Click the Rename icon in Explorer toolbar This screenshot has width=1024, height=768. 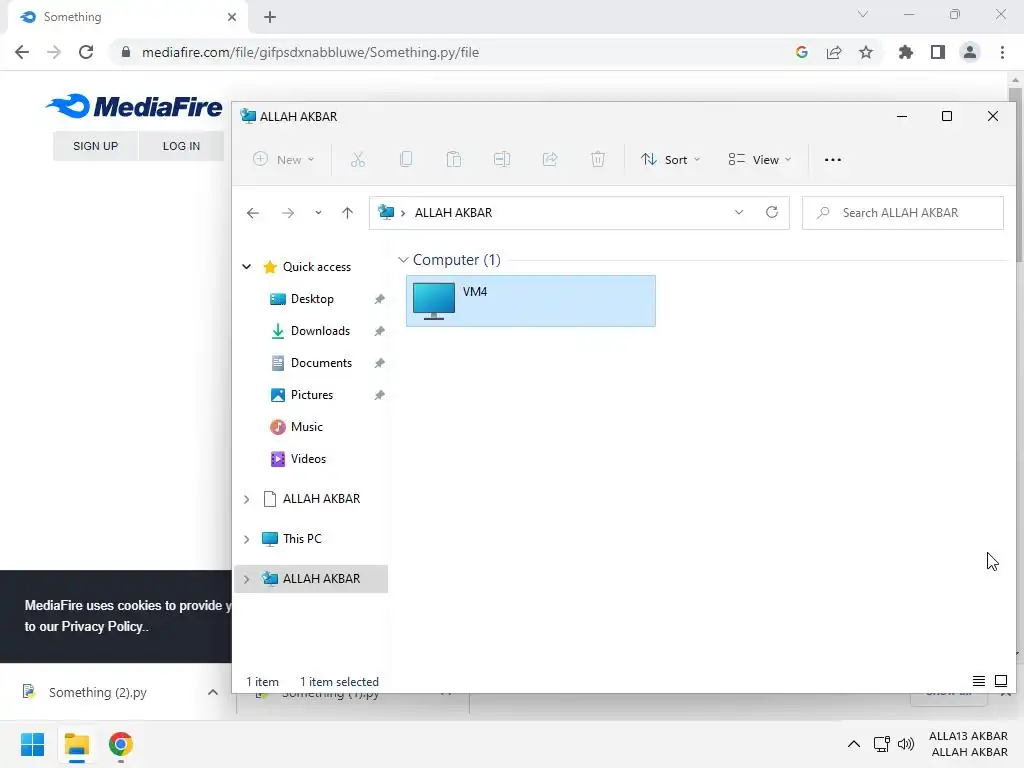point(502,159)
